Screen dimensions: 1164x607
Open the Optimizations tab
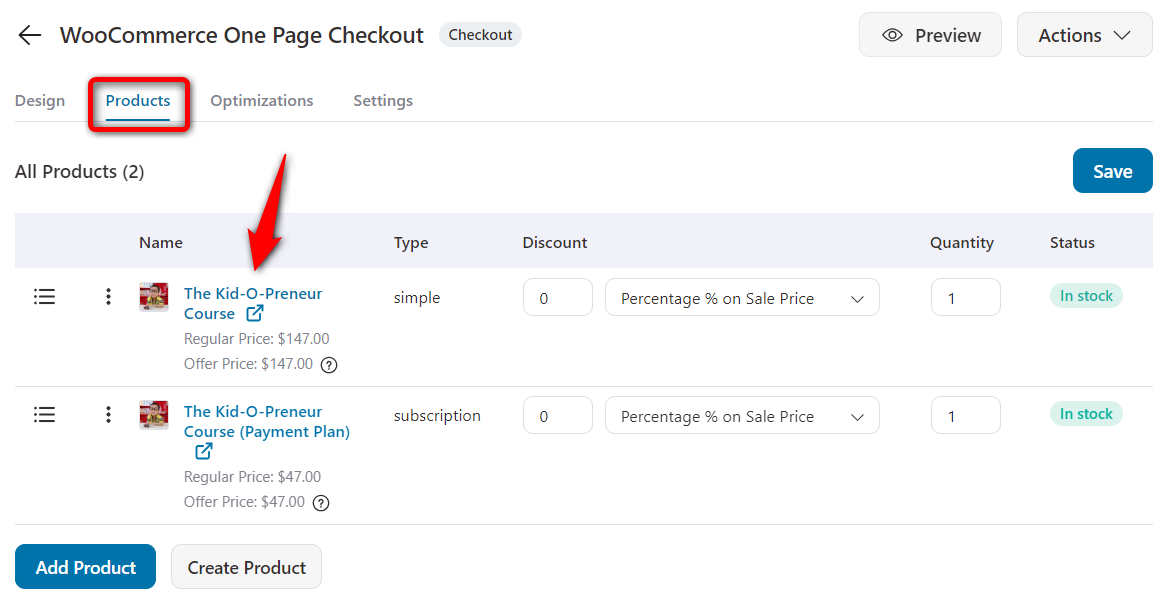261,100
